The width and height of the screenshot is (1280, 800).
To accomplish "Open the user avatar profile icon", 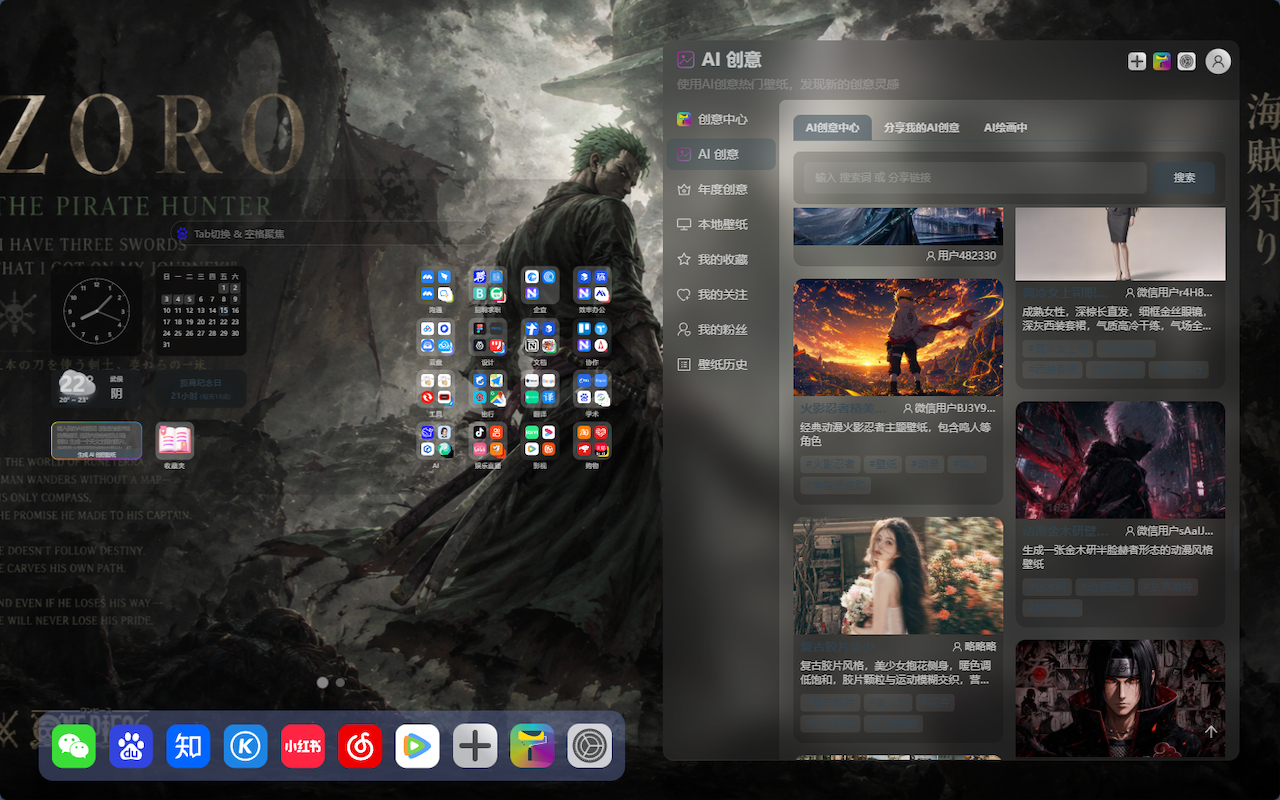I will (1218, 61).
